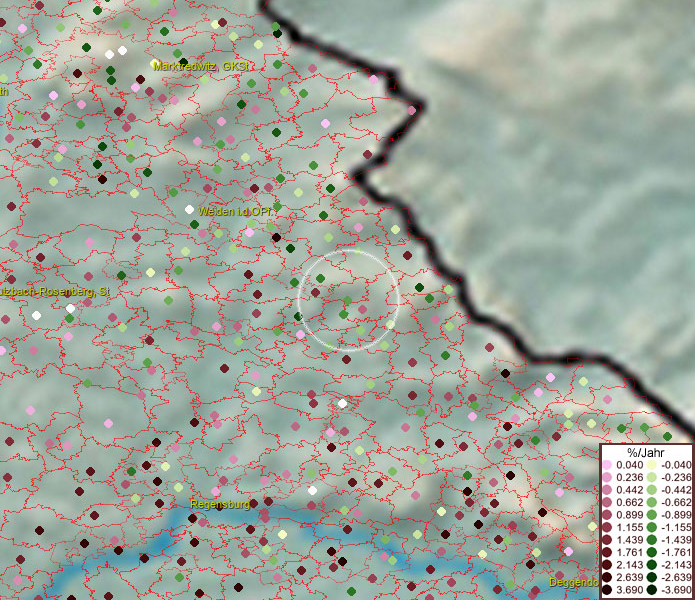The width and height of the screenshot is (695, 600).
Task: Click the 2.143 value in the legend
Action: (630, 566)
